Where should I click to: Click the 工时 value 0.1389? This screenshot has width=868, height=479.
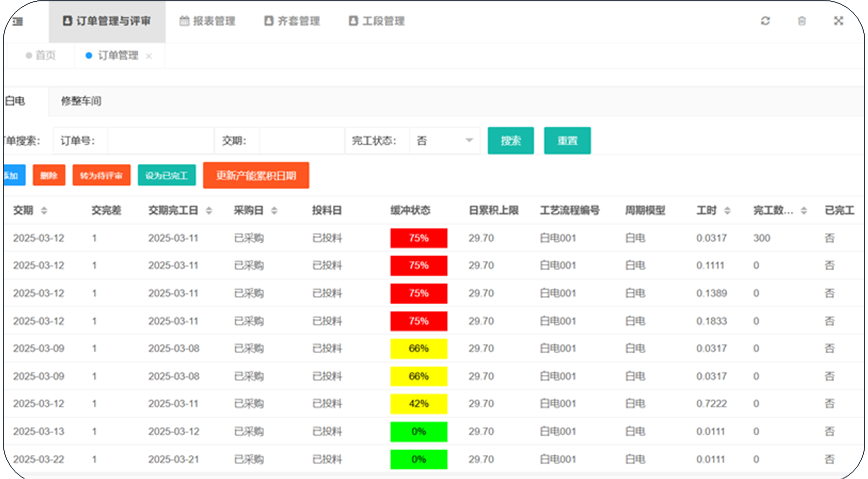711,293
